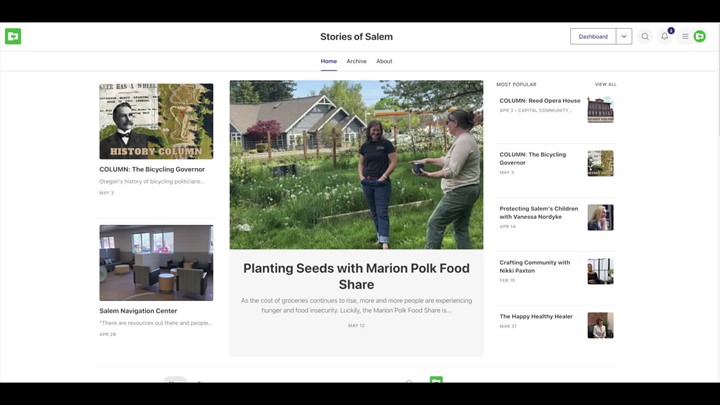This screenshot has width=720, height=405.
Task: Click the MAR 31 date under Happy Healthy Healer
Action: pos(508,326)
